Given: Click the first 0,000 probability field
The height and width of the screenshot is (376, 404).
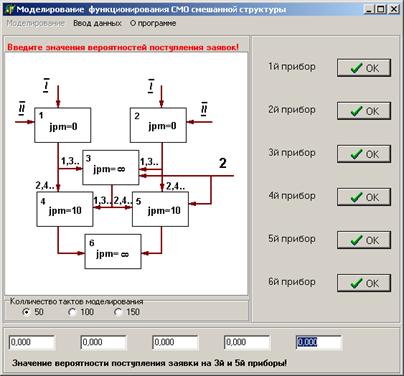Looking at the screenshot, I should (32, 342).
